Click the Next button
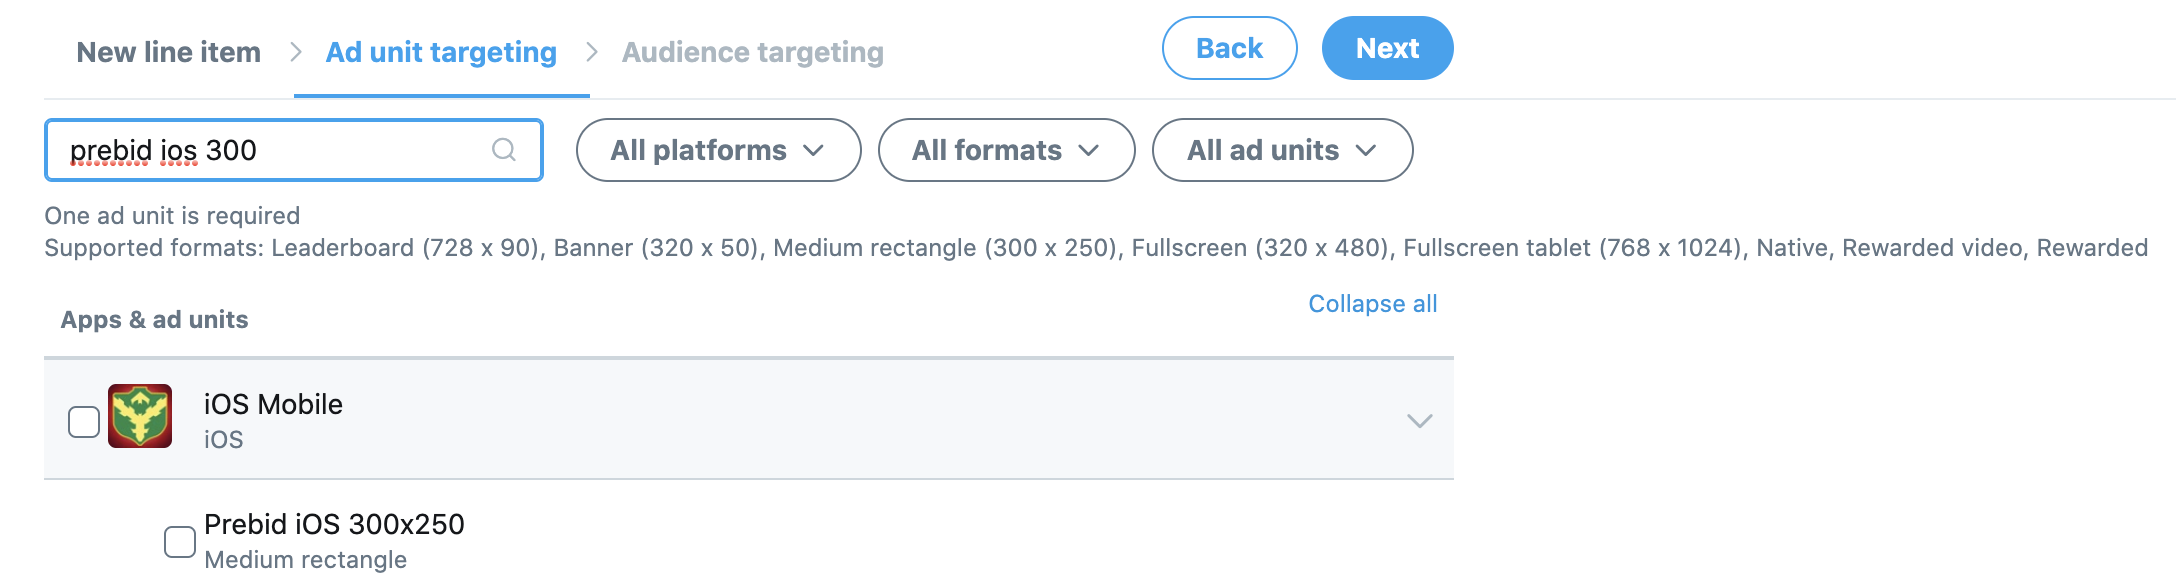Viewport: 2176px width, 586px height. click(1387, 48)
